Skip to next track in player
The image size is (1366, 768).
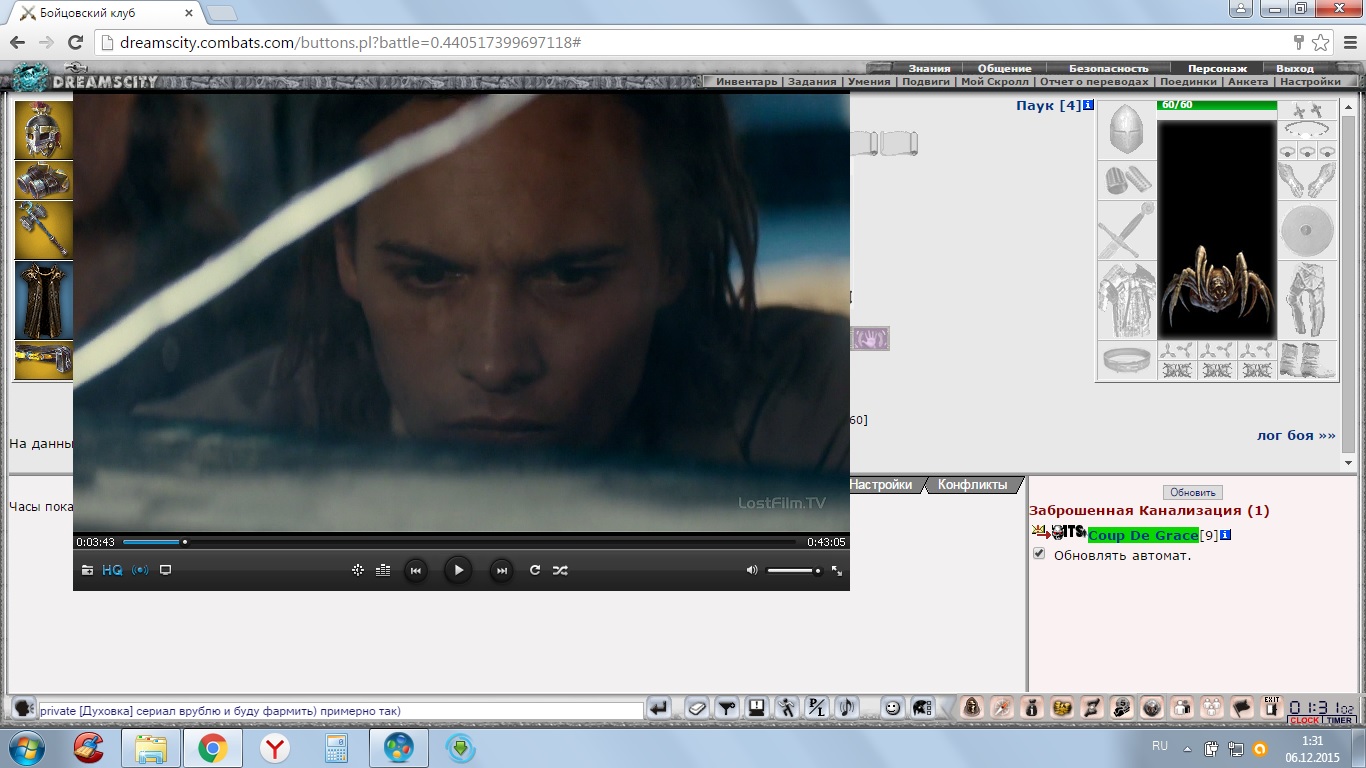coord(501,570)
